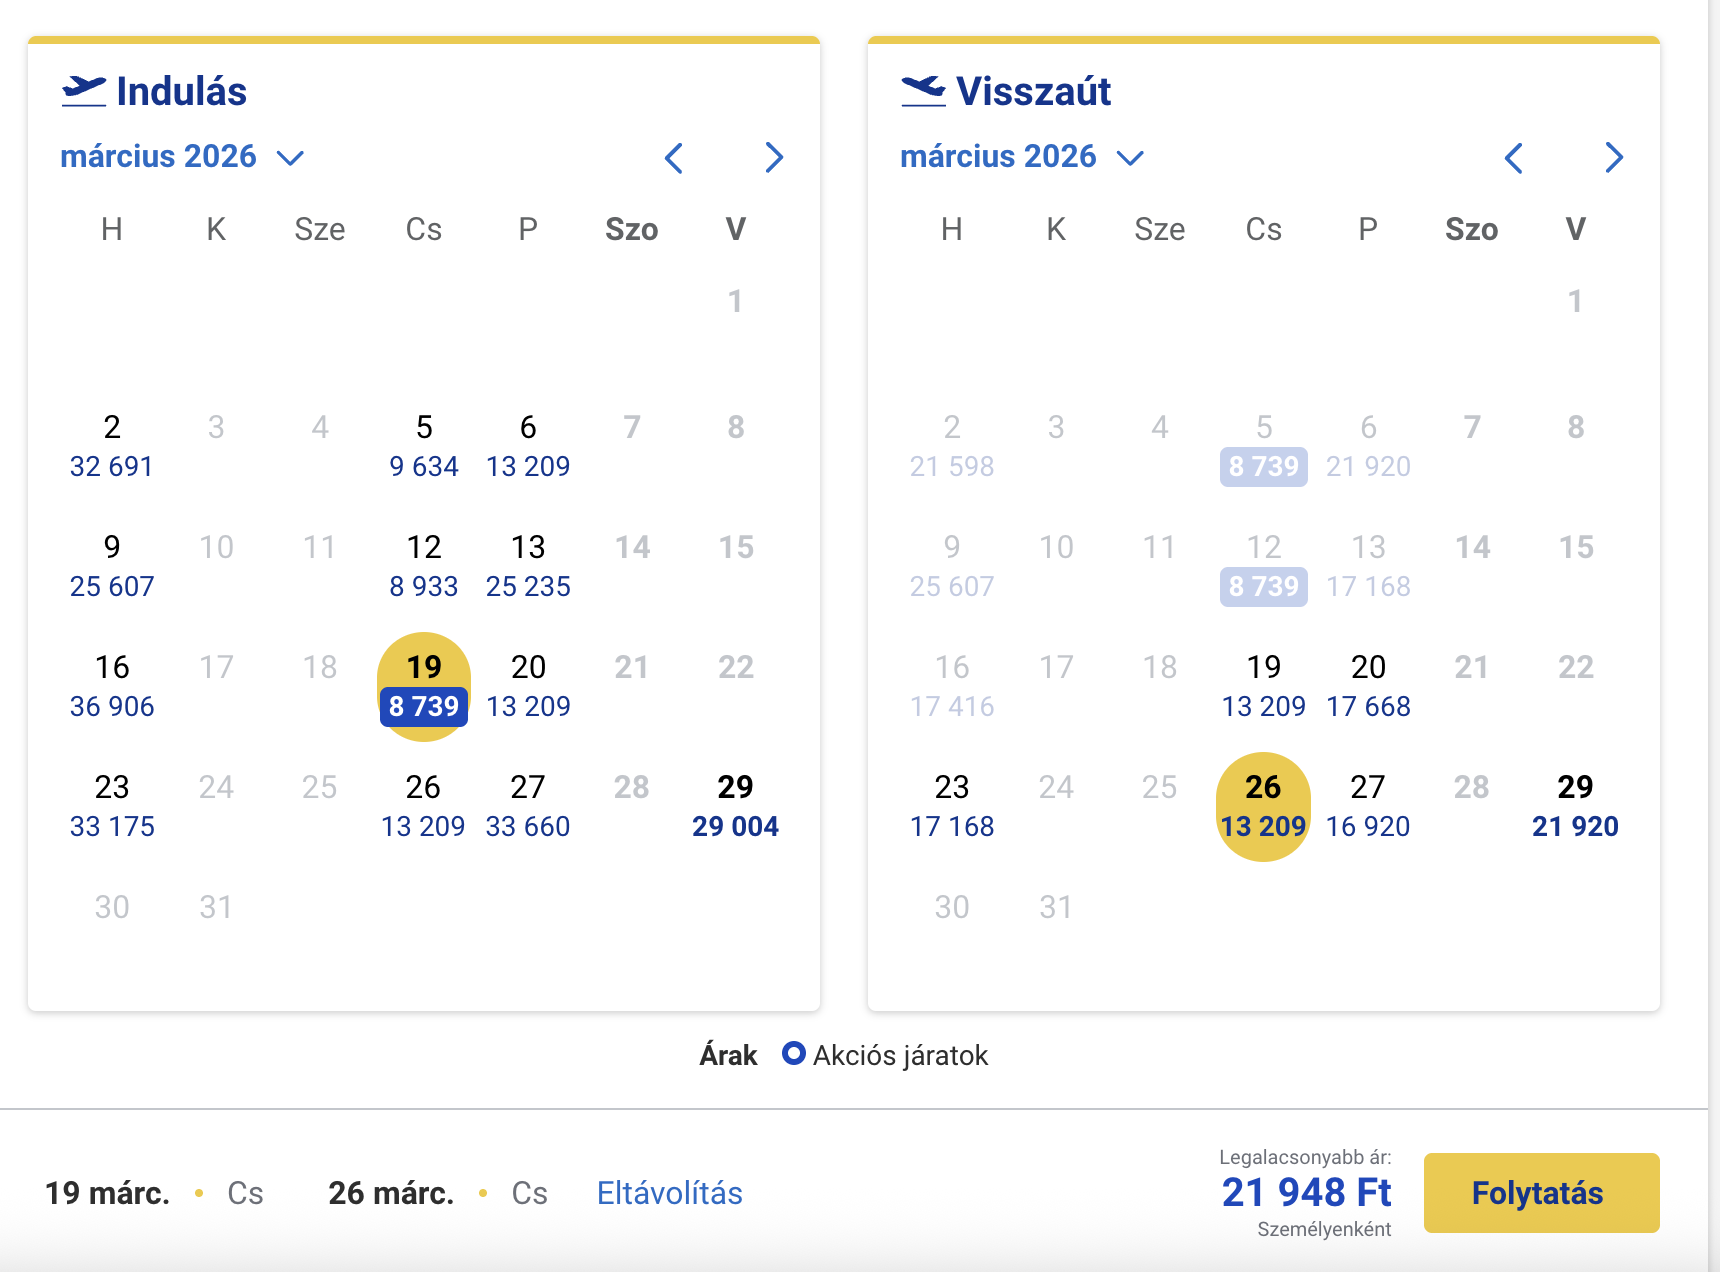
Task: Select departure on March 12 for 8 933
Action: [x=424, y=566]
